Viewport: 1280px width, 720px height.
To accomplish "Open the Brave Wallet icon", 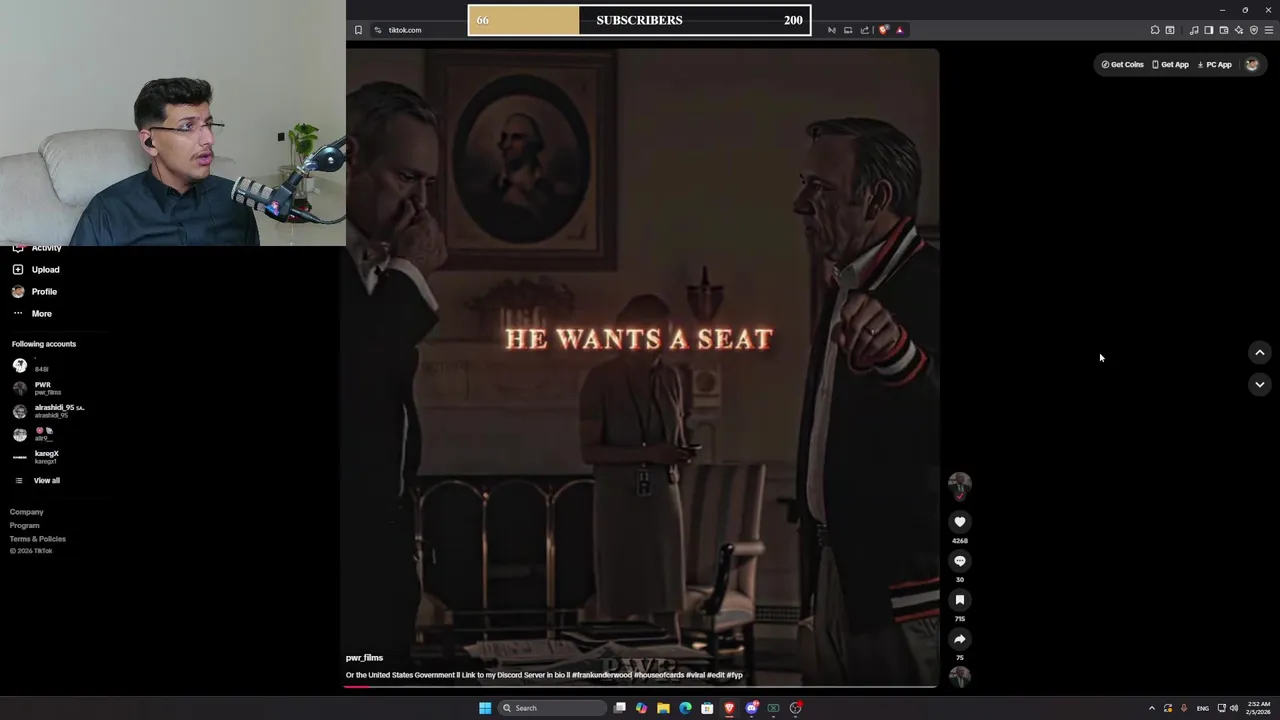I will (1224, 30).
